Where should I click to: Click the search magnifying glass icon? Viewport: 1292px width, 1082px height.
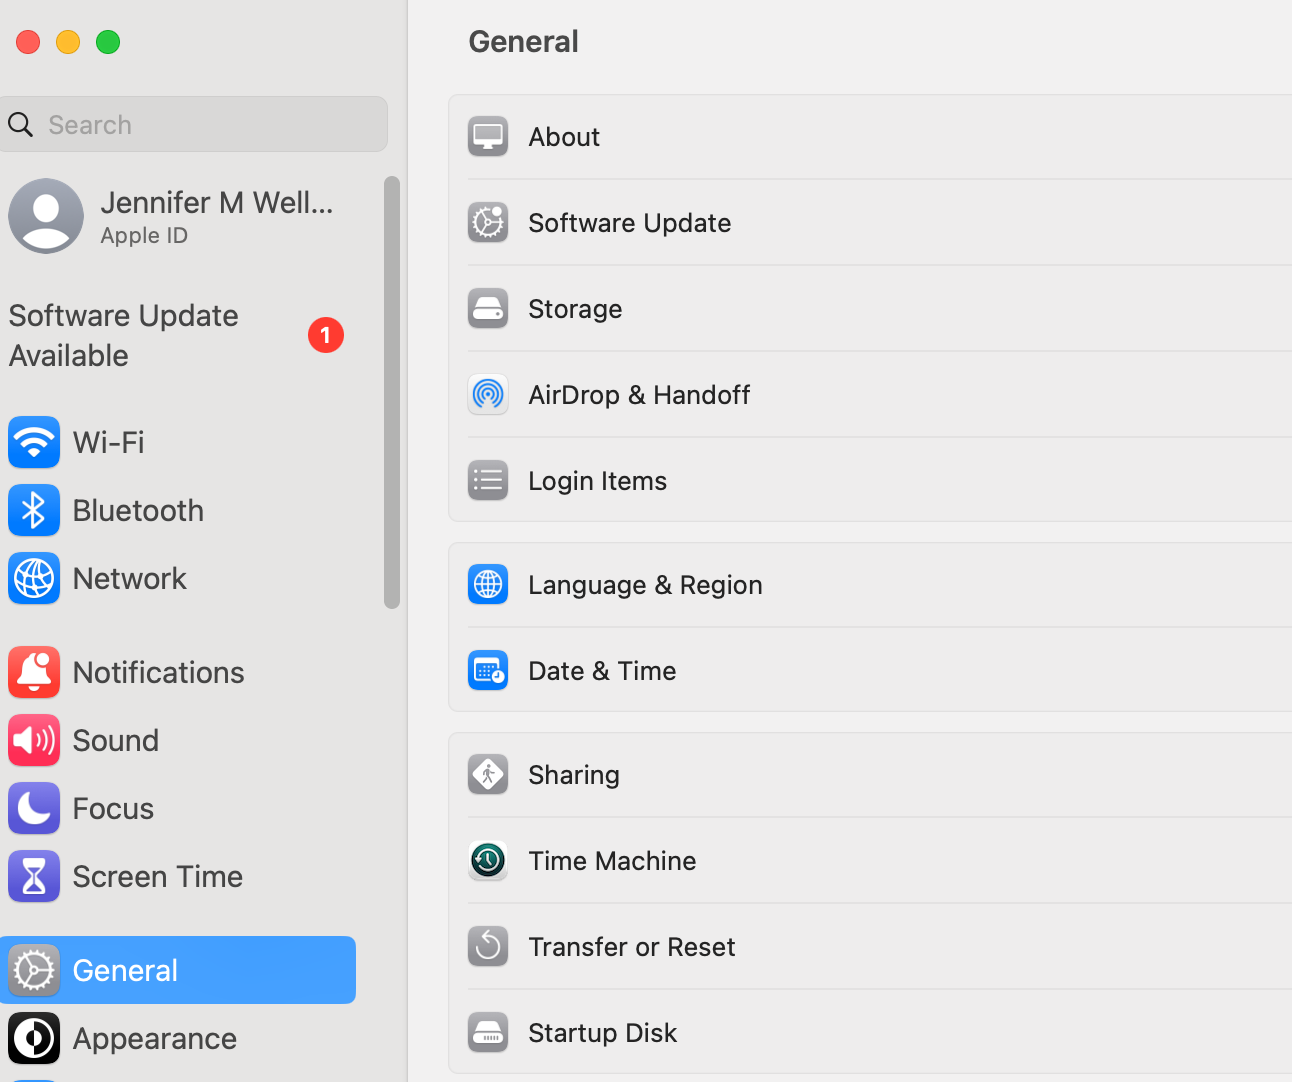click(x=20, y=125)
